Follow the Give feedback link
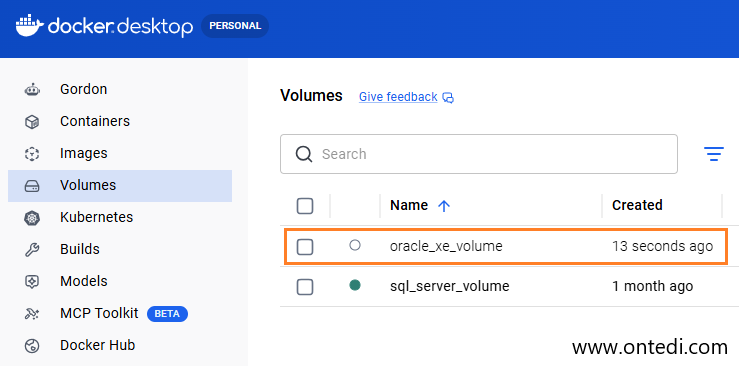 398,97
